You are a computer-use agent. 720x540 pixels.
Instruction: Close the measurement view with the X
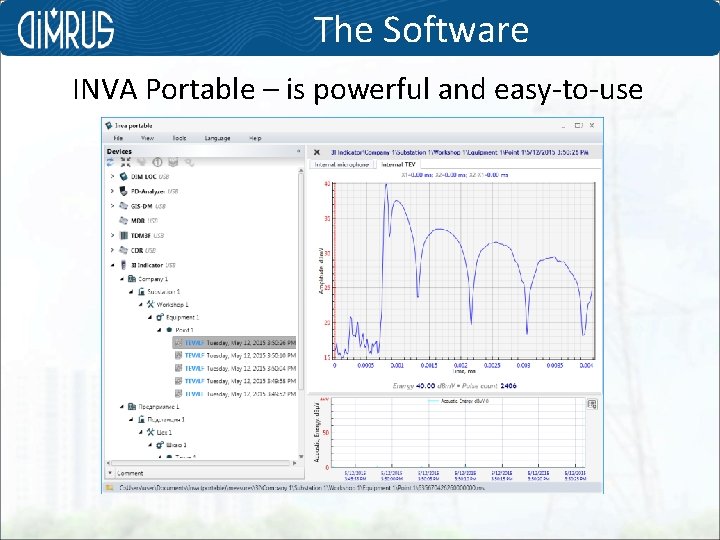pyautogui.click(x=316, y=152)
